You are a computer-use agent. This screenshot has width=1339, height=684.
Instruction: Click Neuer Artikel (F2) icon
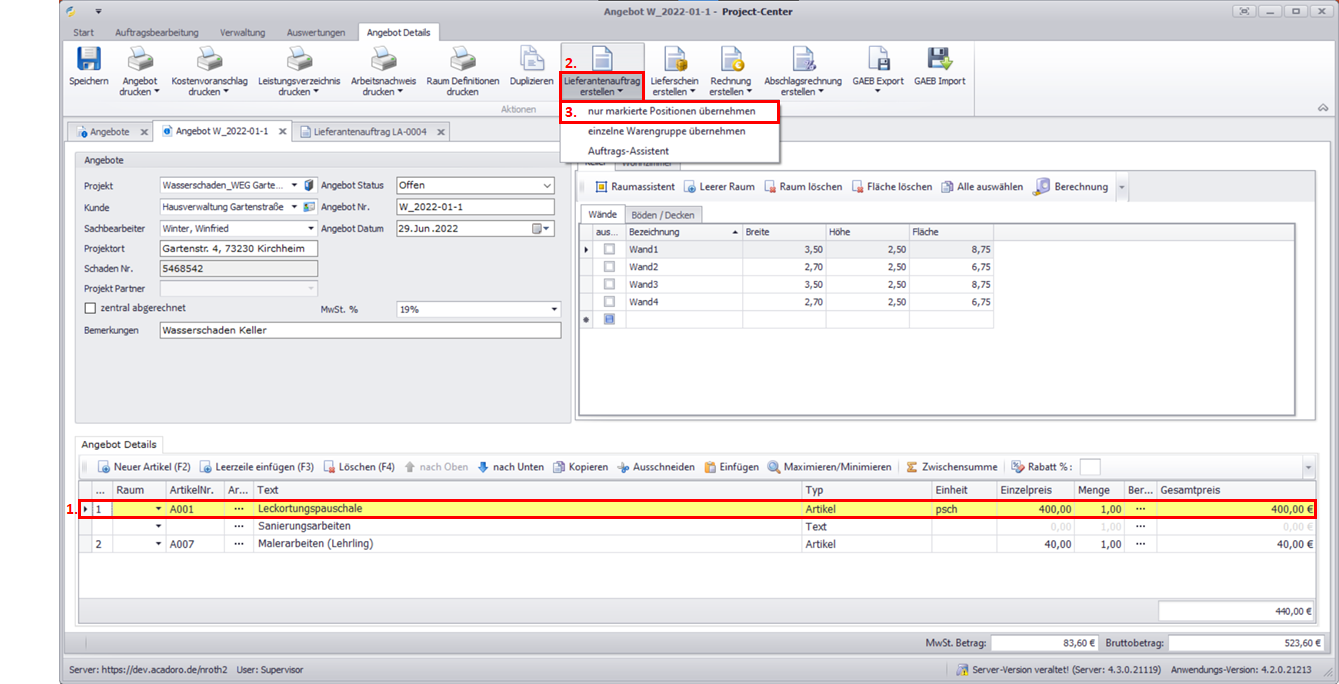click(103, 467)
